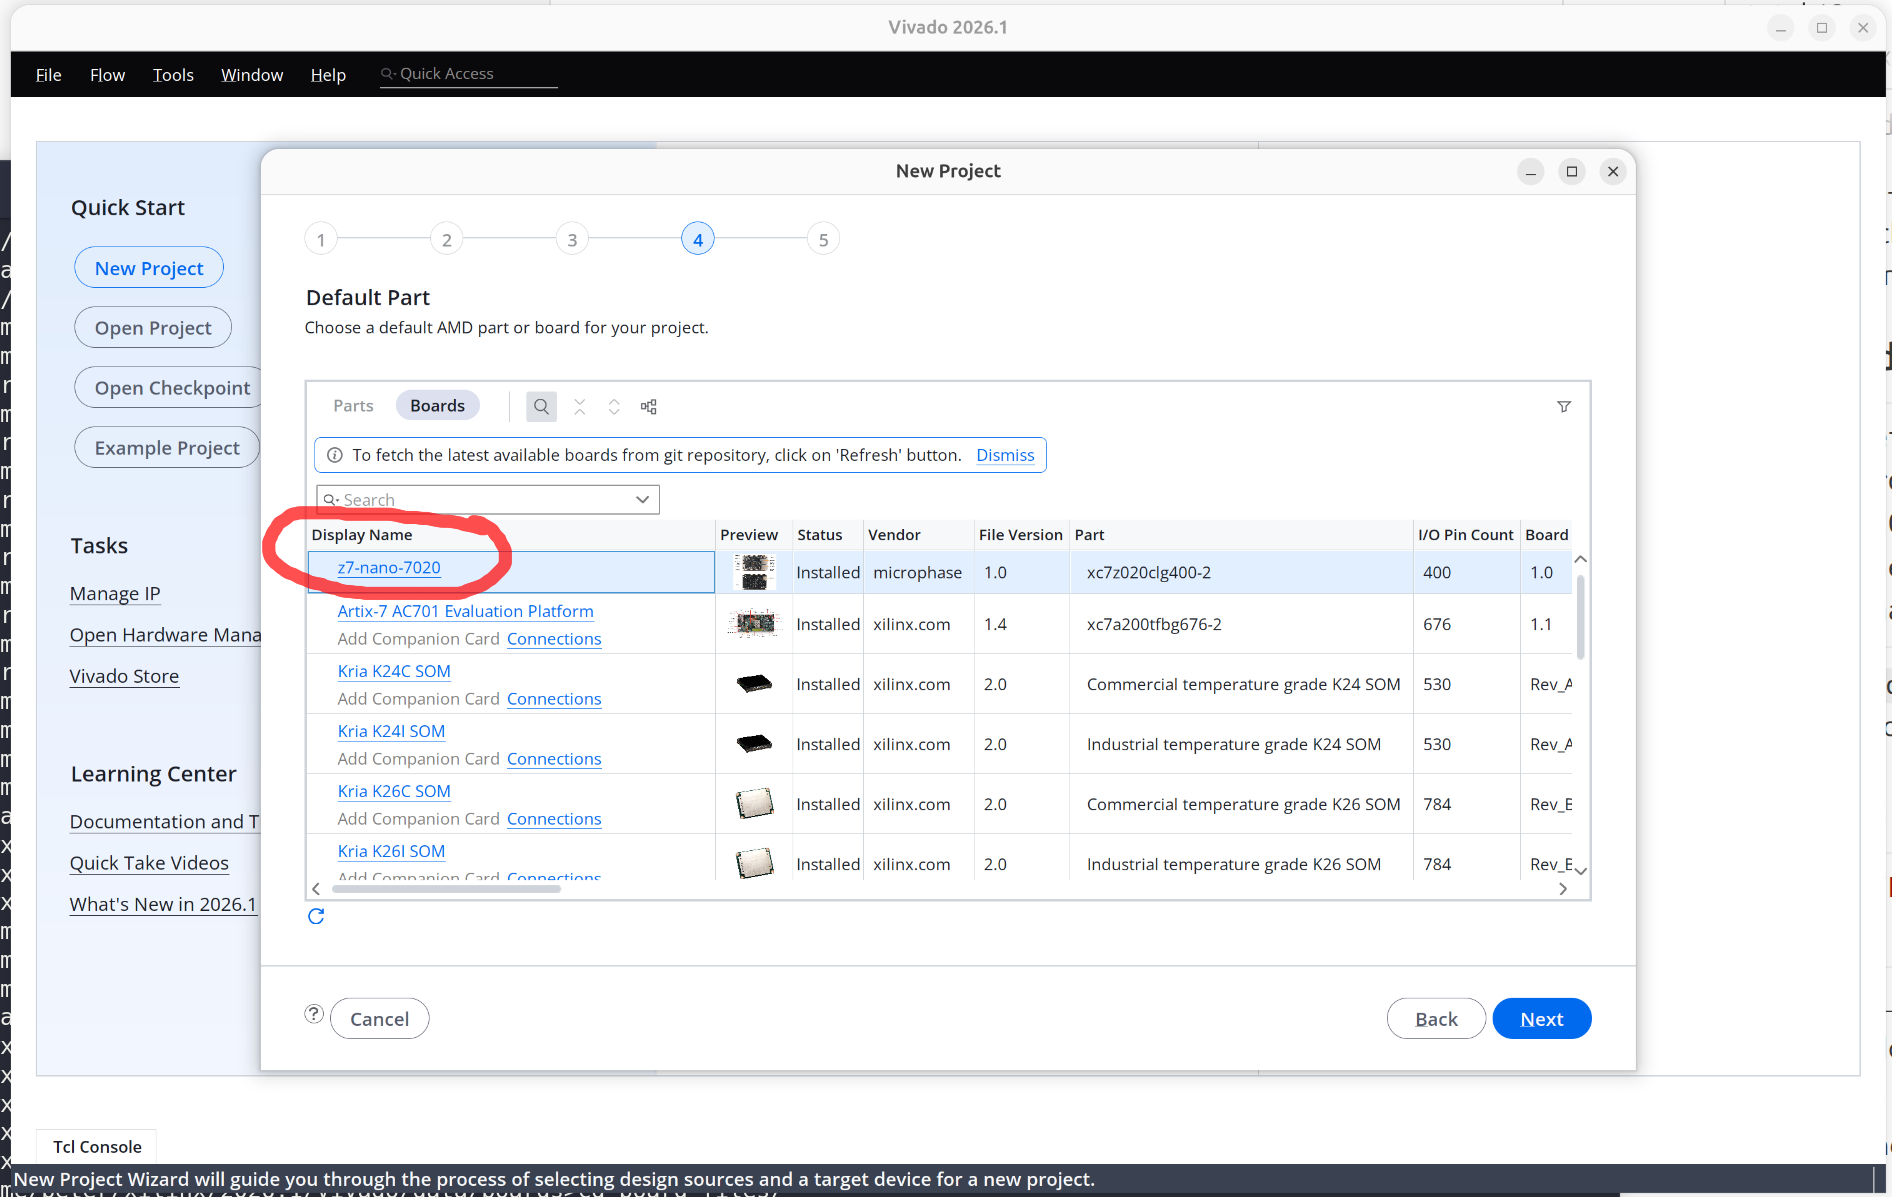
Task: Click Open Project in Quick Start
Action: point(153,328)
